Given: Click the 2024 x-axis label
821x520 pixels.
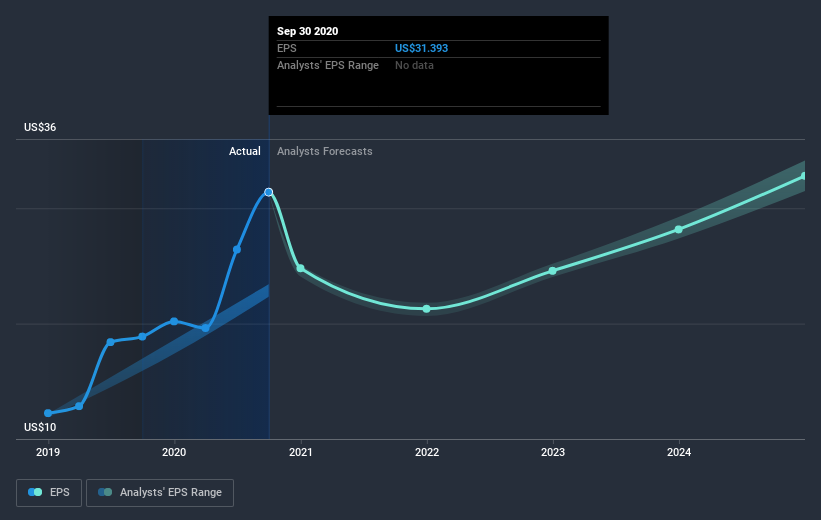Looking at the screenshot, I should (679, 452).
